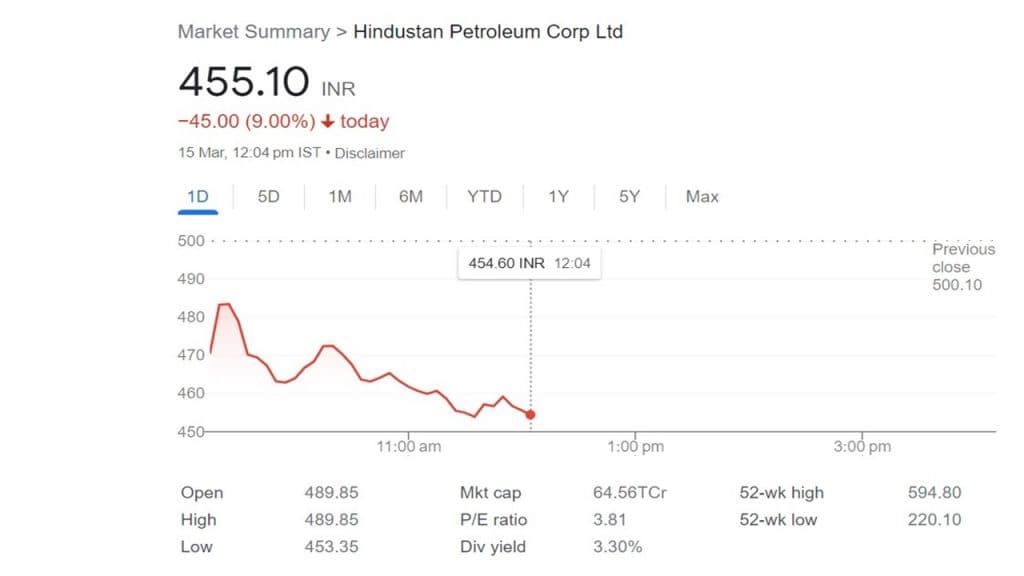Select the 1D time range tab

[198, 197]
